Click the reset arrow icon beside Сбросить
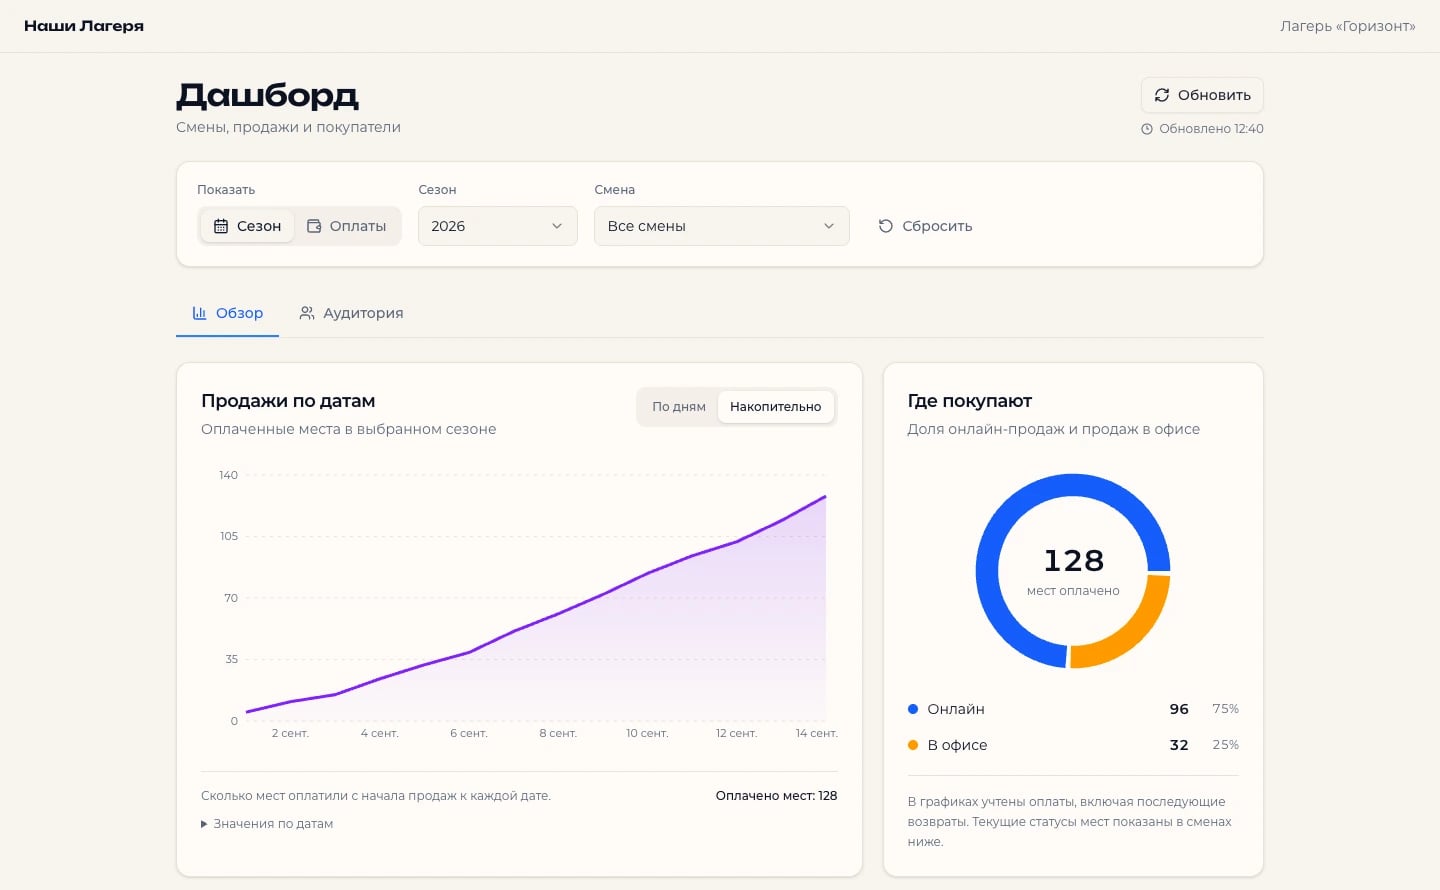 coord(885,226)
